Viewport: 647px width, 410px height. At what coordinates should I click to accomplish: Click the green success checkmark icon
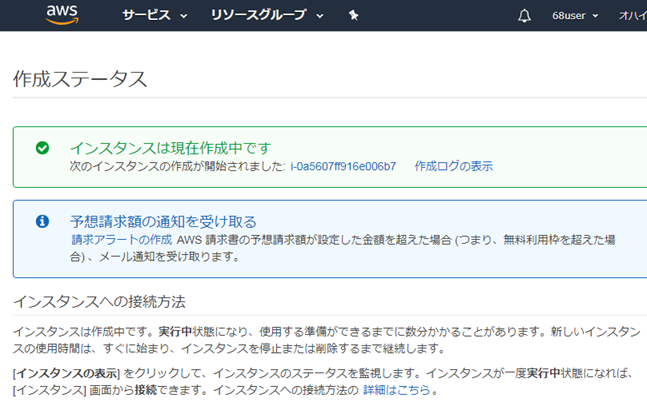click(x=42, y=147)
